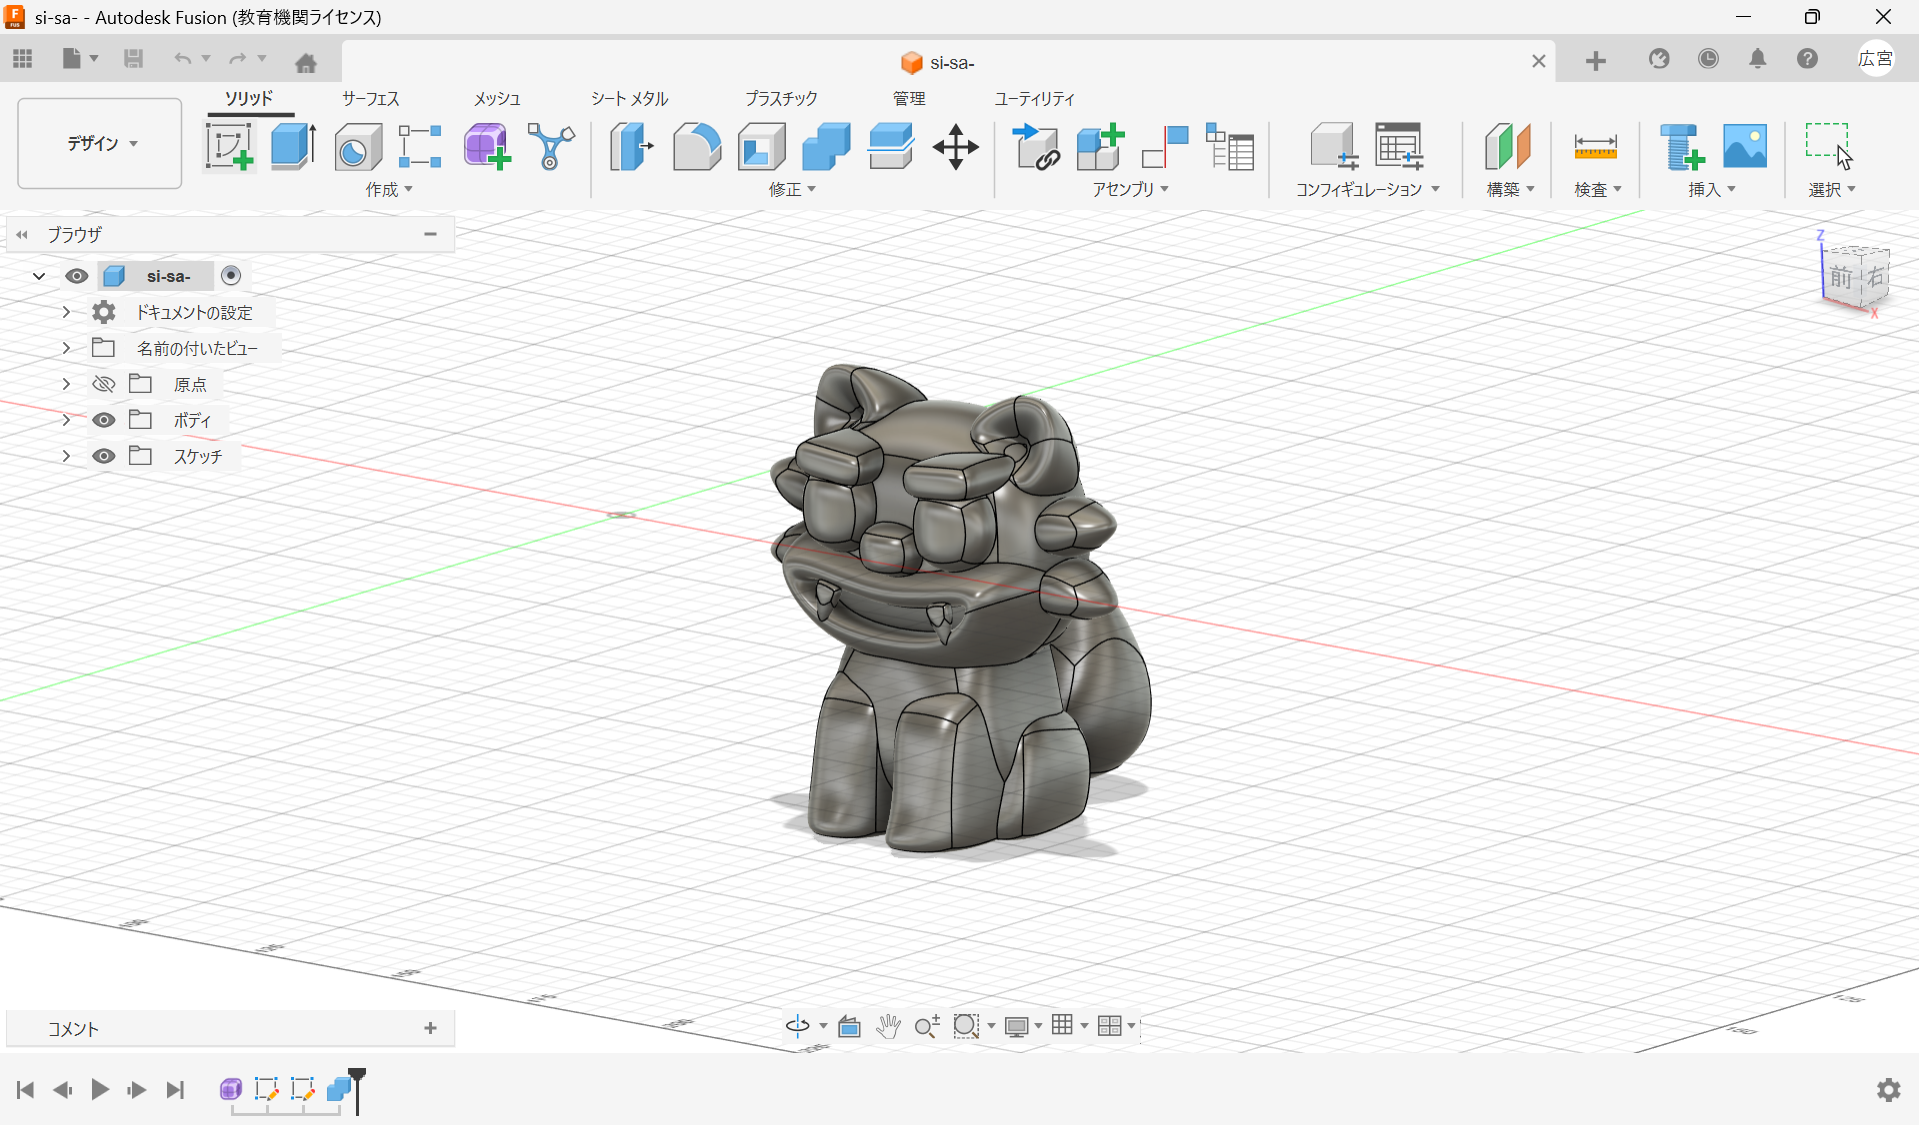Click the Measure ruler icon
Screen dimensions: 1919x1125
tap(1595, 147)
